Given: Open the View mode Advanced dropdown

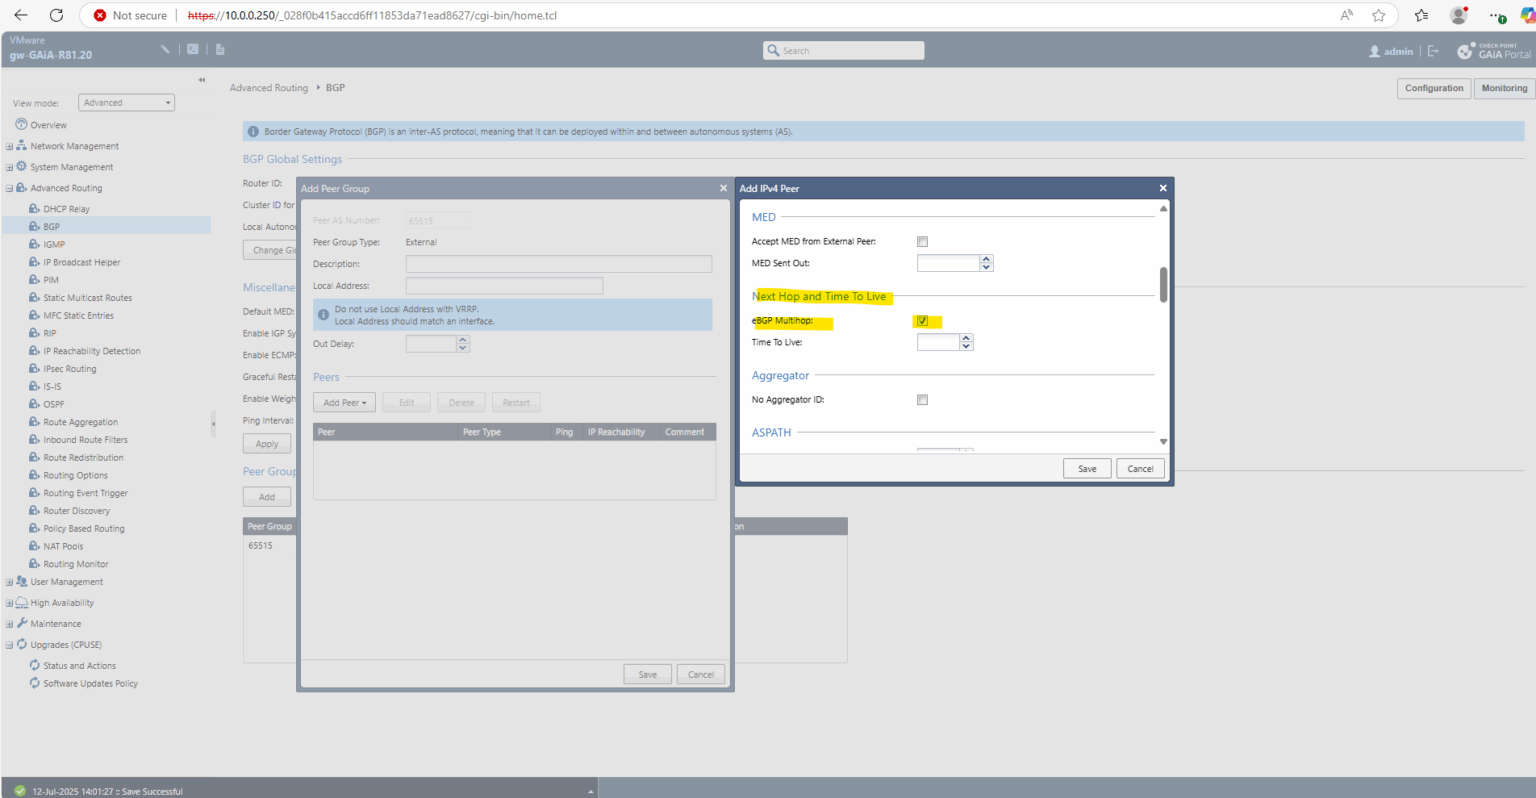Looking at the screenshot, I should point(127,103).
